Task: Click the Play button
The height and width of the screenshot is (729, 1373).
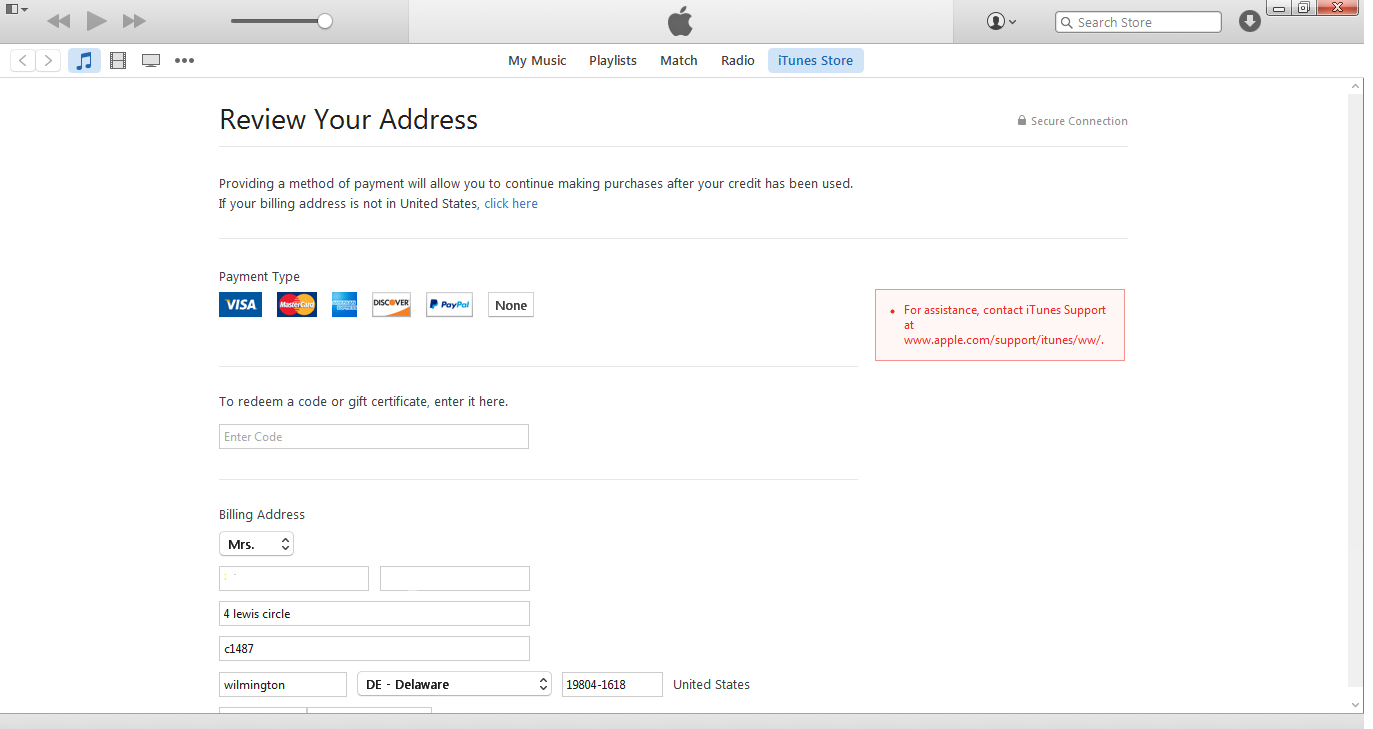Action: [96, 21]
